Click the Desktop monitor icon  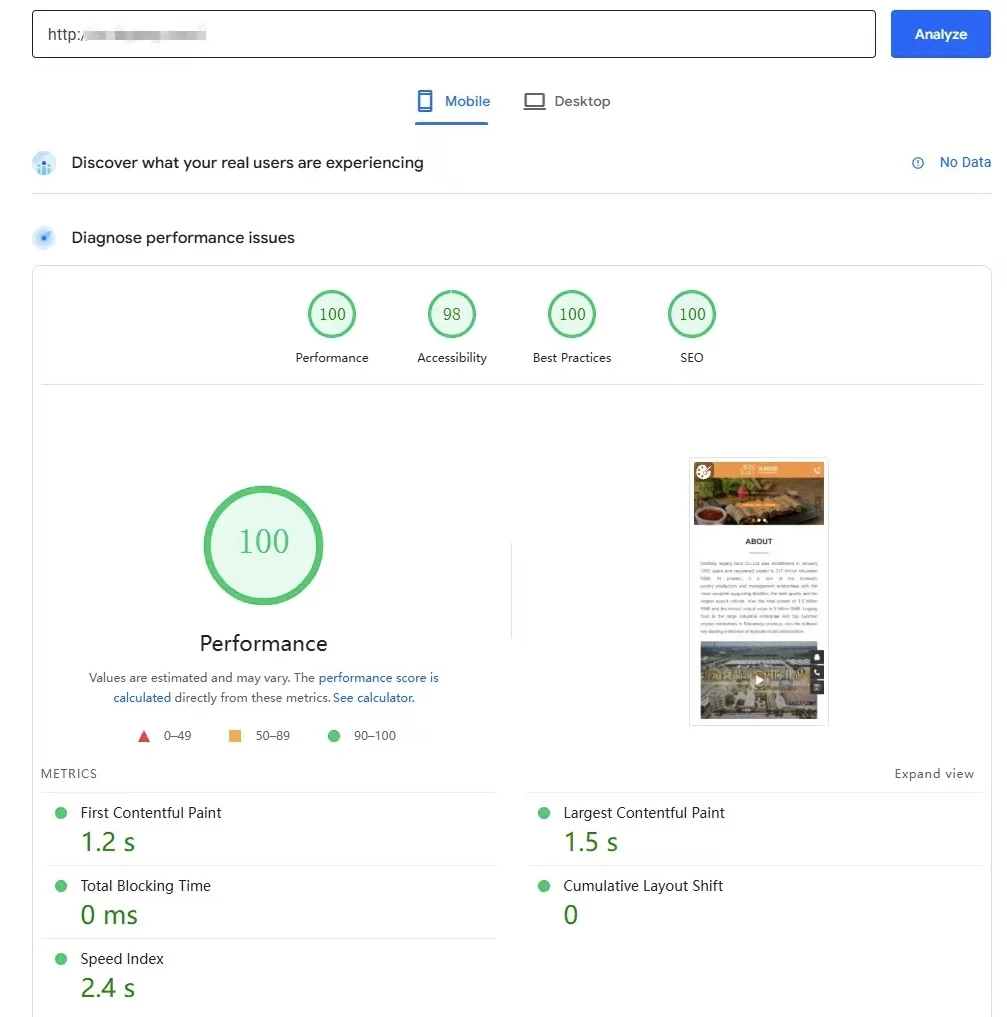click(534, 101)
